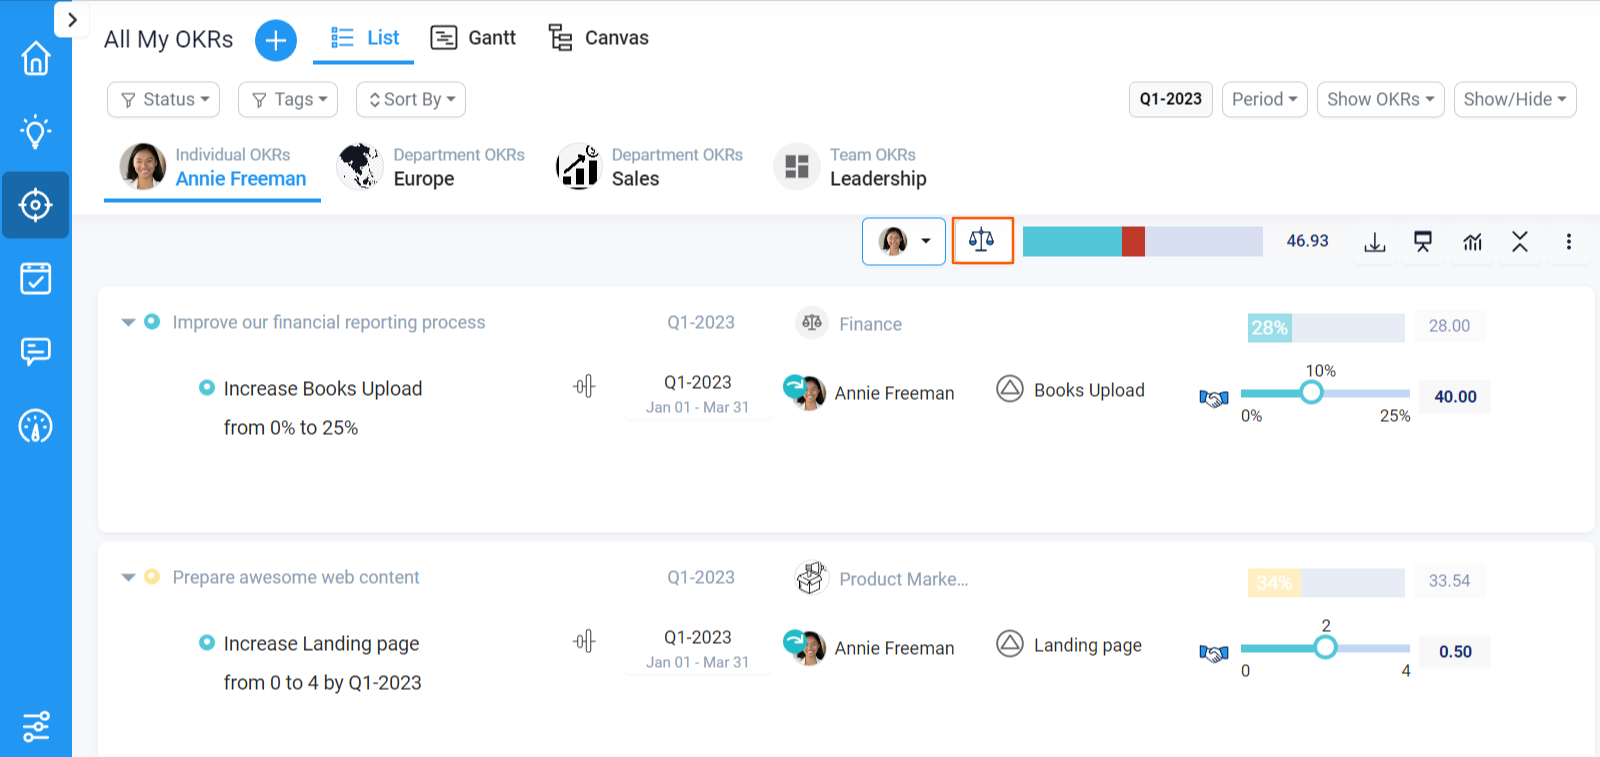The height and width of the screenshot is (757, 1600).
Task: Open the Period dropdown
Action: [x=1264, y=99]
